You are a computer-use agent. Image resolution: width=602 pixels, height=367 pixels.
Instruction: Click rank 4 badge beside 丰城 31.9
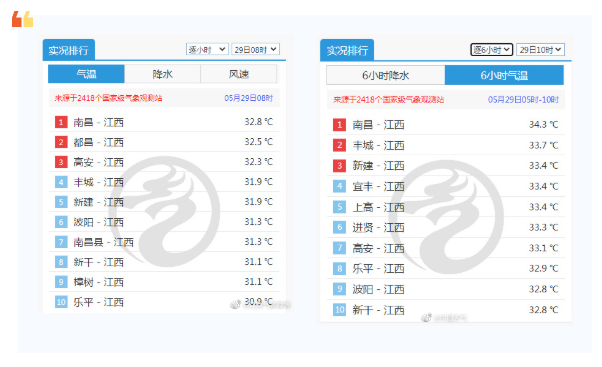click(x=61, y=182)
